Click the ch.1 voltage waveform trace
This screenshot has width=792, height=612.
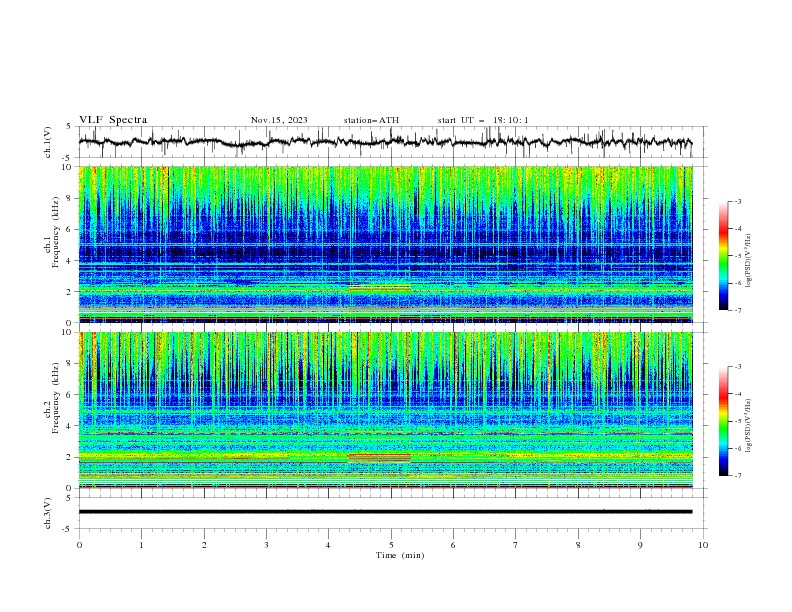tap(385, 142)
